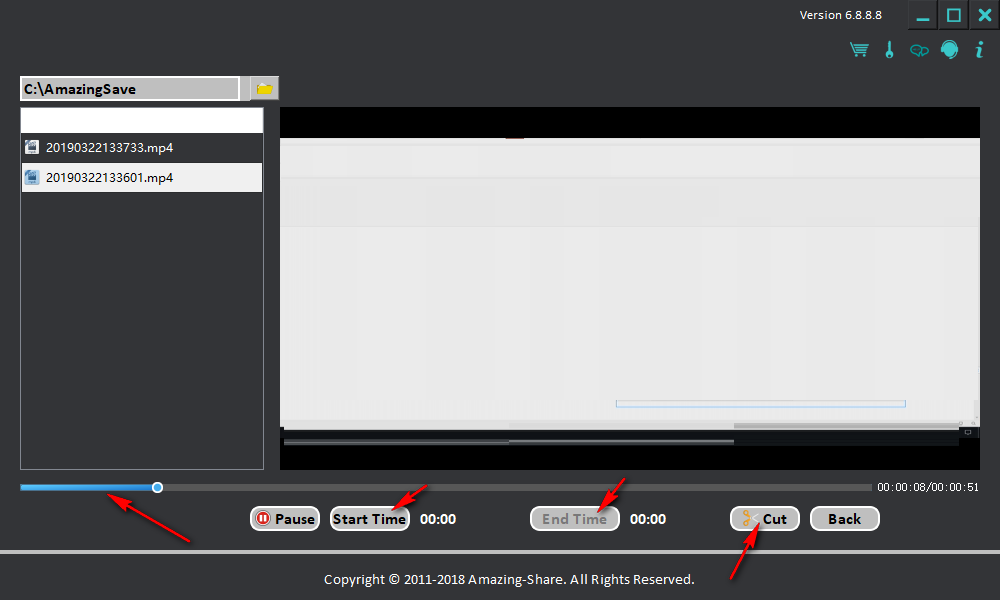Click the end time value 00:00 beside End Time

coord(648,519)
